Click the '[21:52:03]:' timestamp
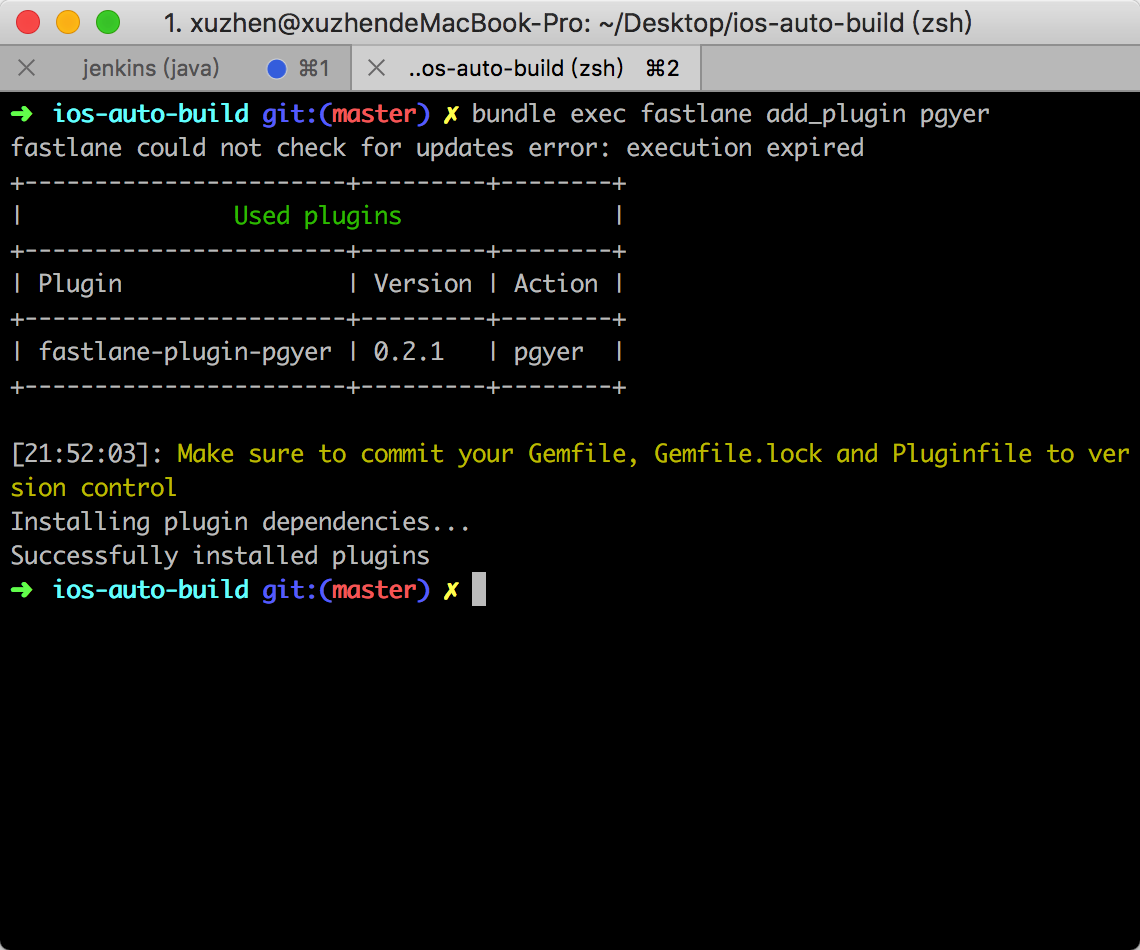1140x950 pixels. pyautogui.click(x=87, y=454)
